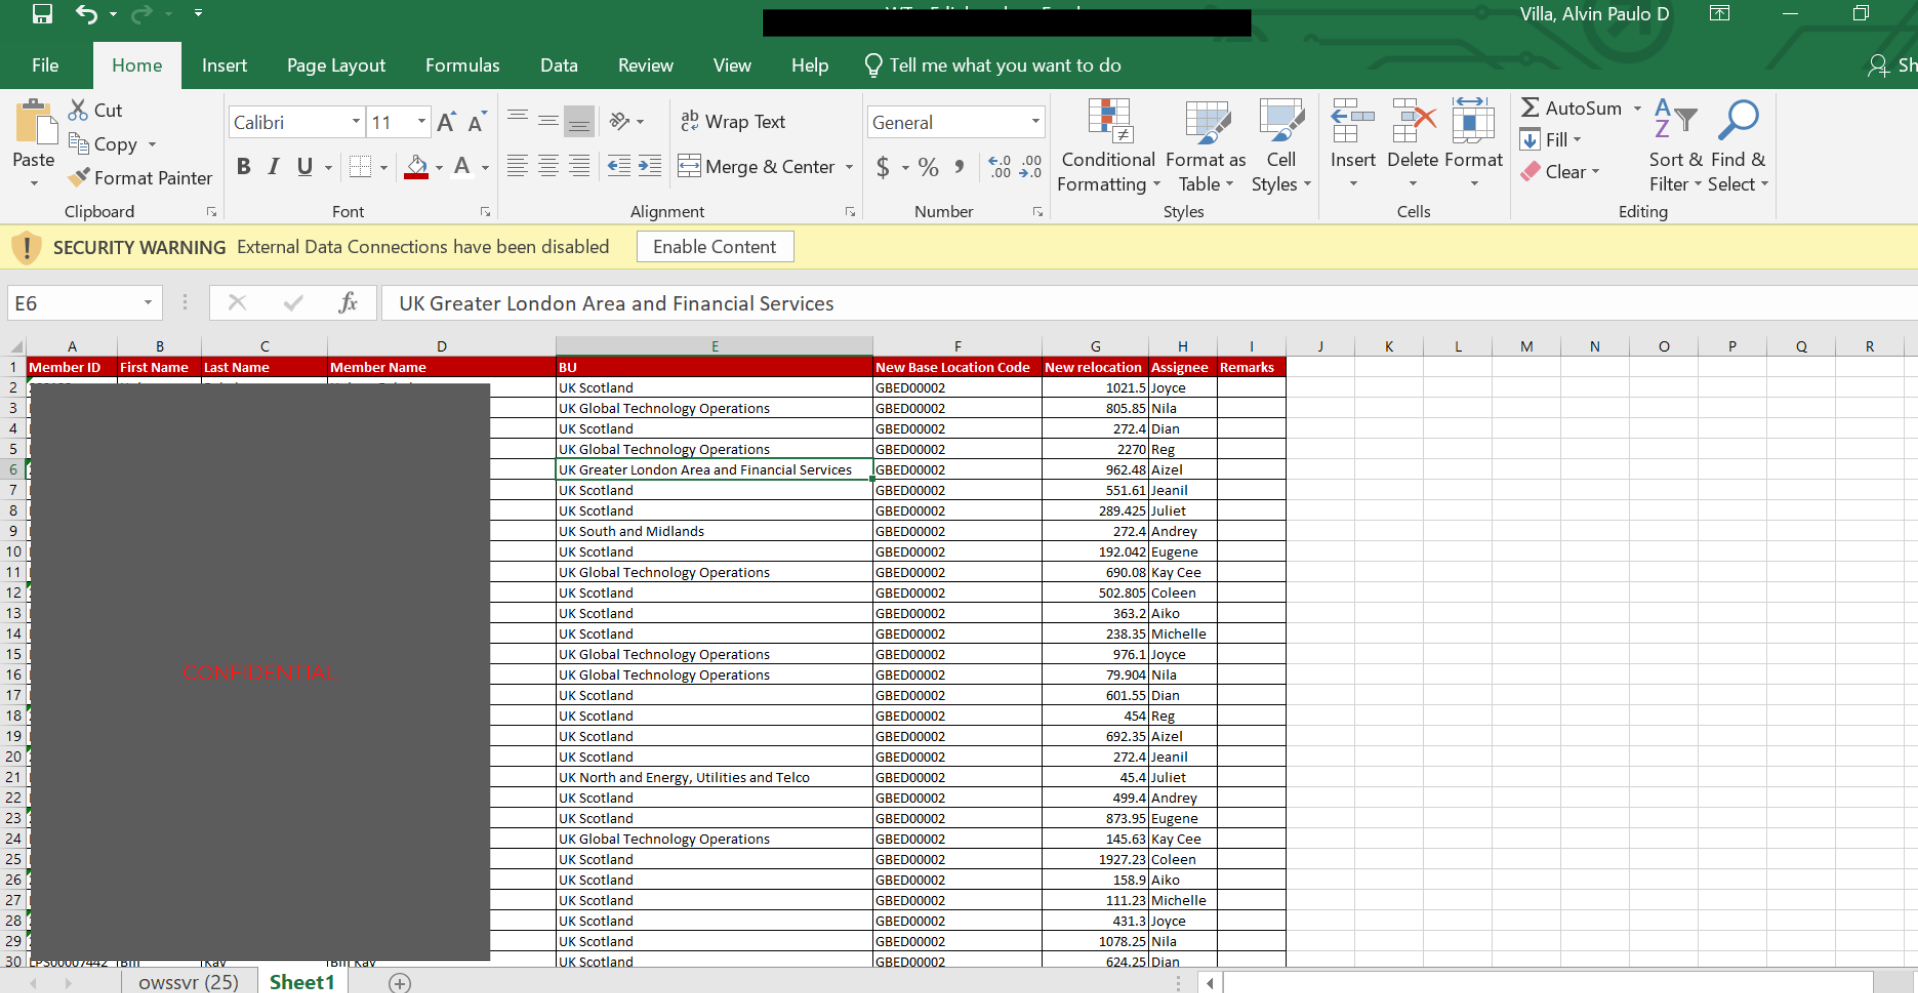
Task: Click the AutoSum sigma icon
Action: click(x=1530, y=108)
